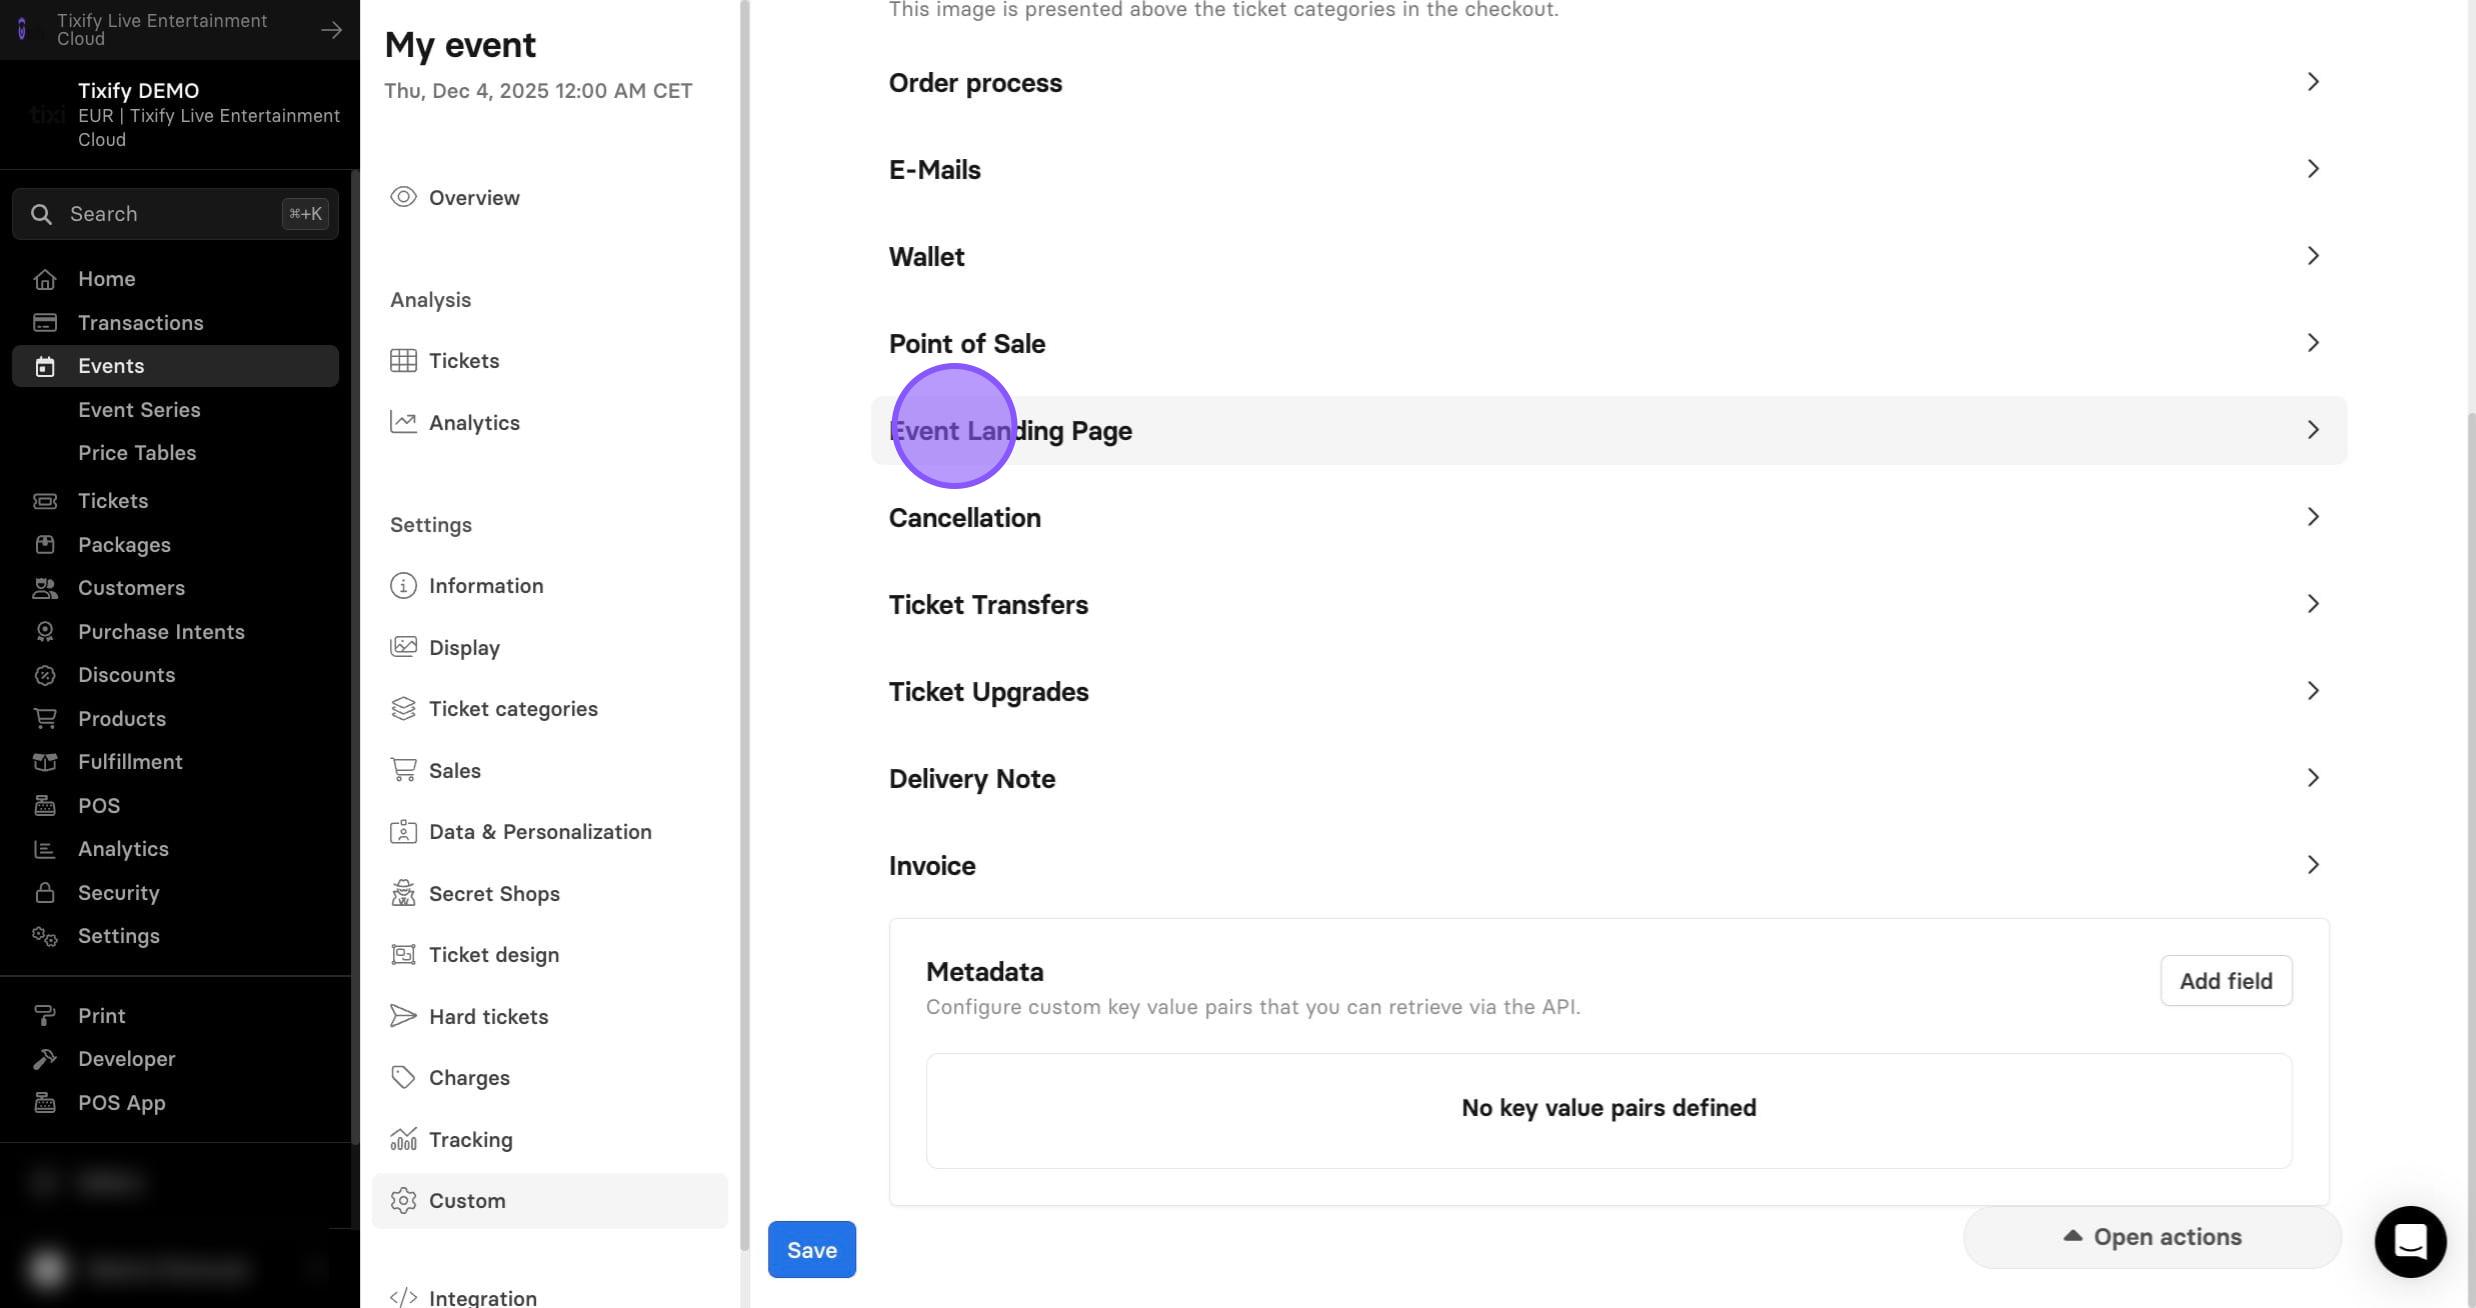Screen dimensions: 2476x1308
Task: Expand the Point of Sale section
Action: [x=1608, y=344]
